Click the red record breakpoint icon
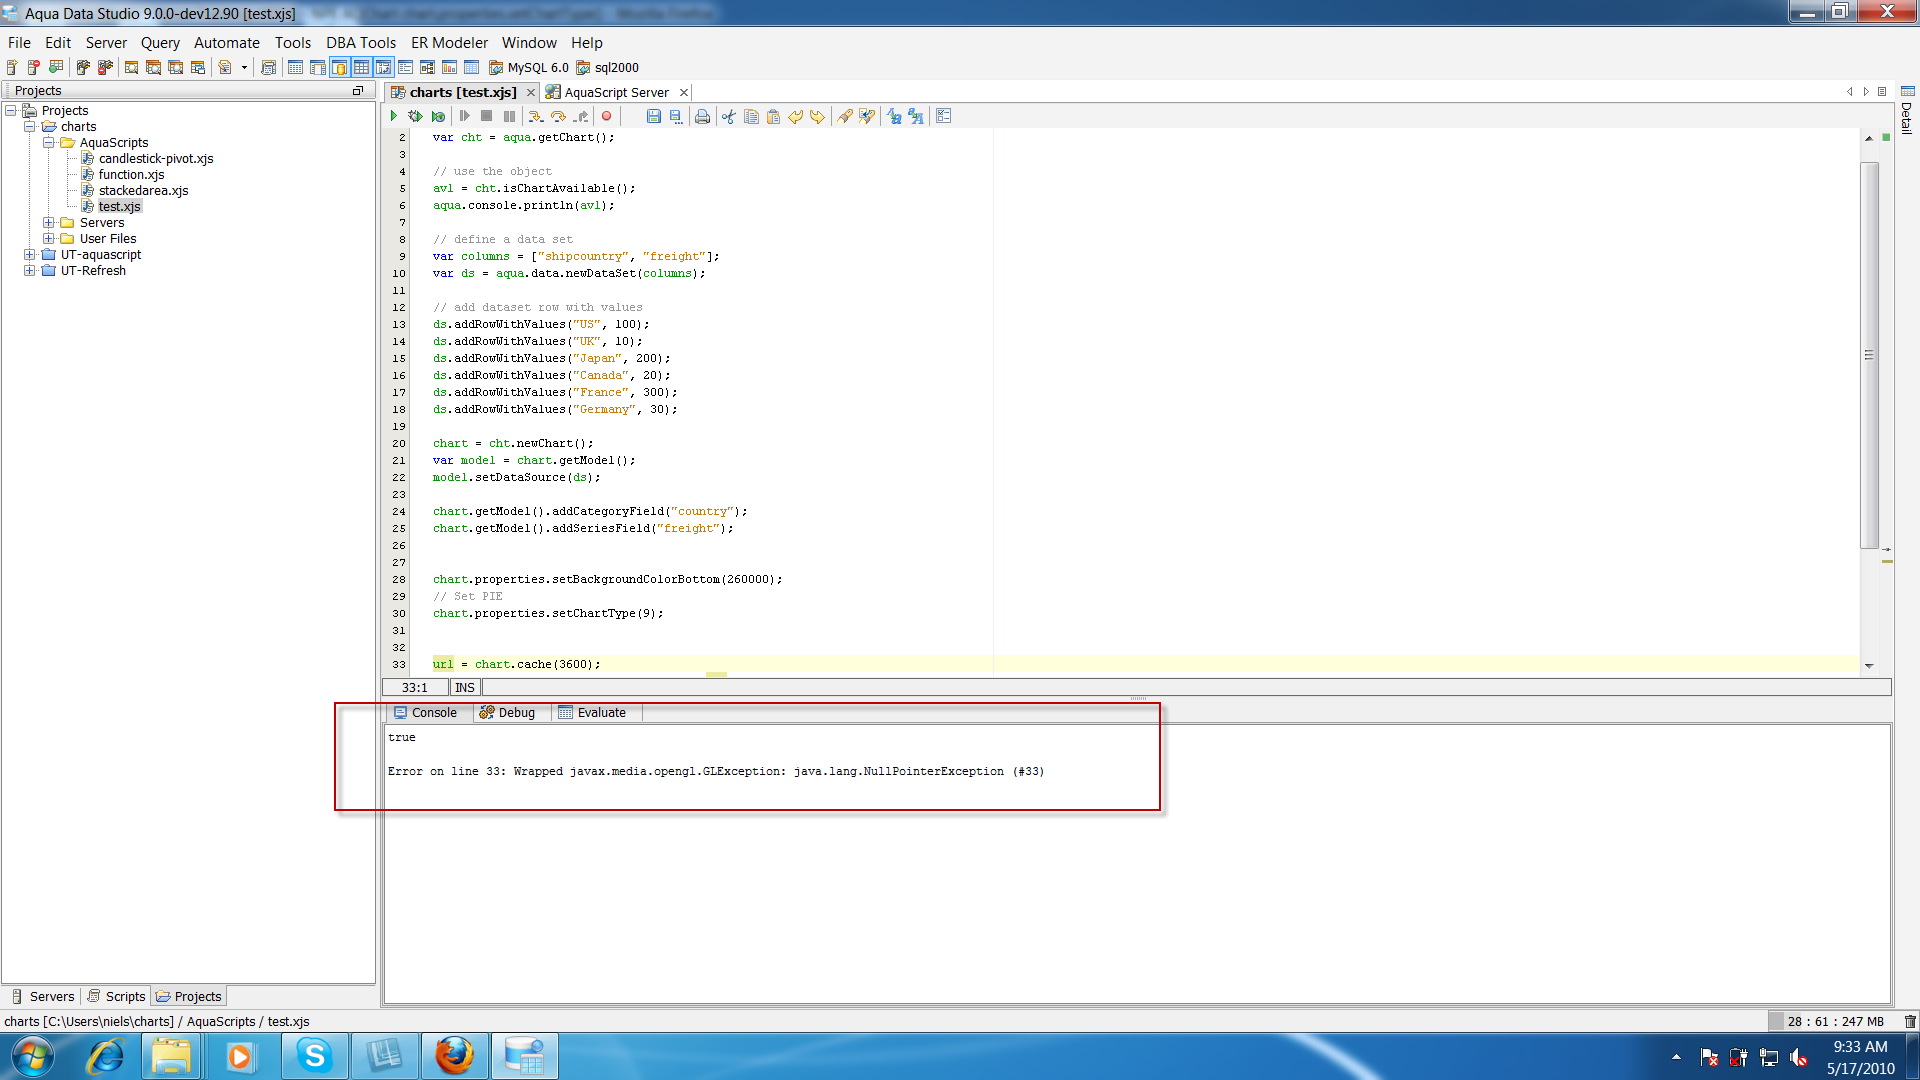This screenshot has height=1080, width=1920. pyautogui.click(x=606, y=116)
